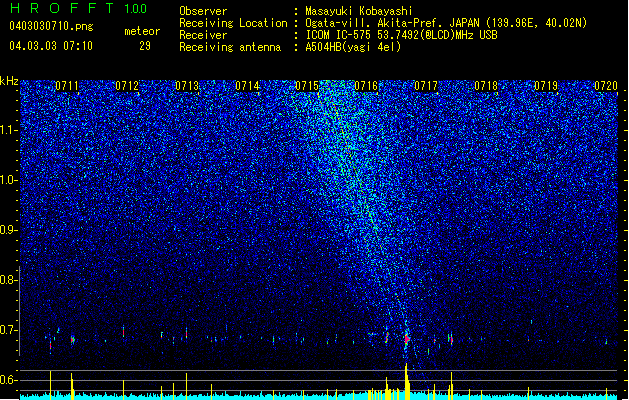Click the Receiving antenna label
Image resolution: width=629 pixels, height=400 pixels.
230,47
